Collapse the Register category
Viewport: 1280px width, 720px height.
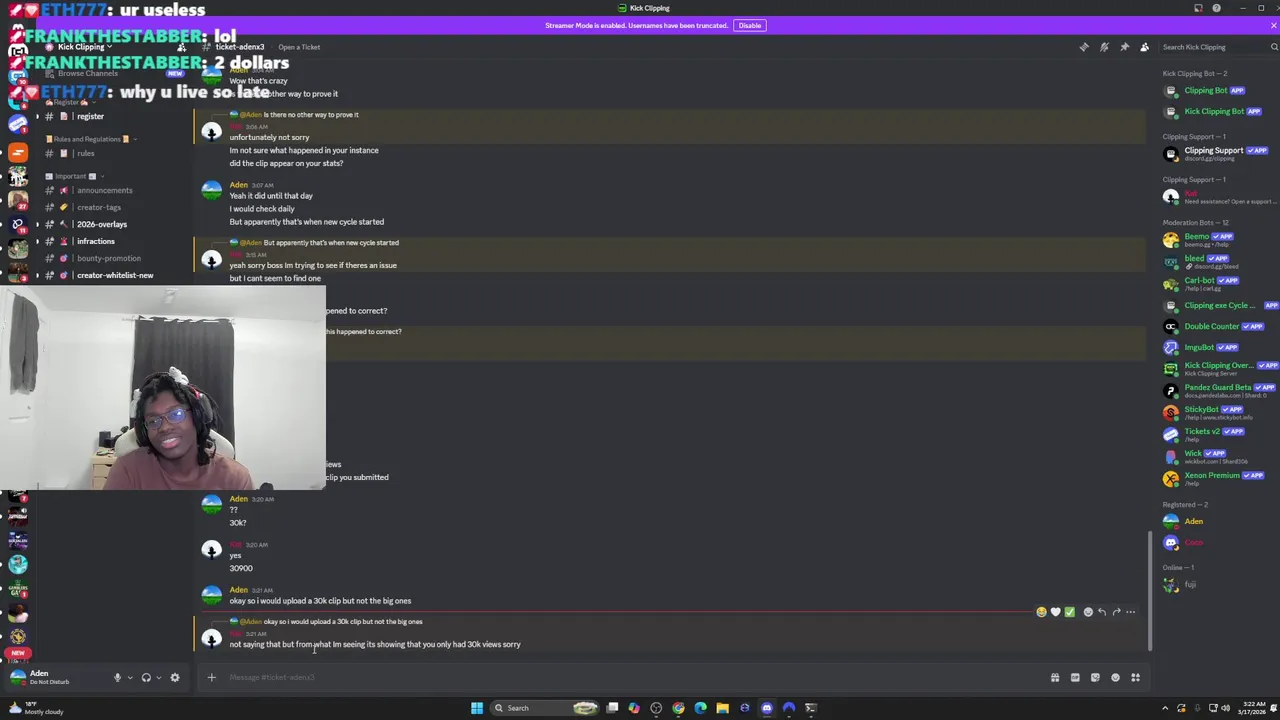tap(70, 102)
